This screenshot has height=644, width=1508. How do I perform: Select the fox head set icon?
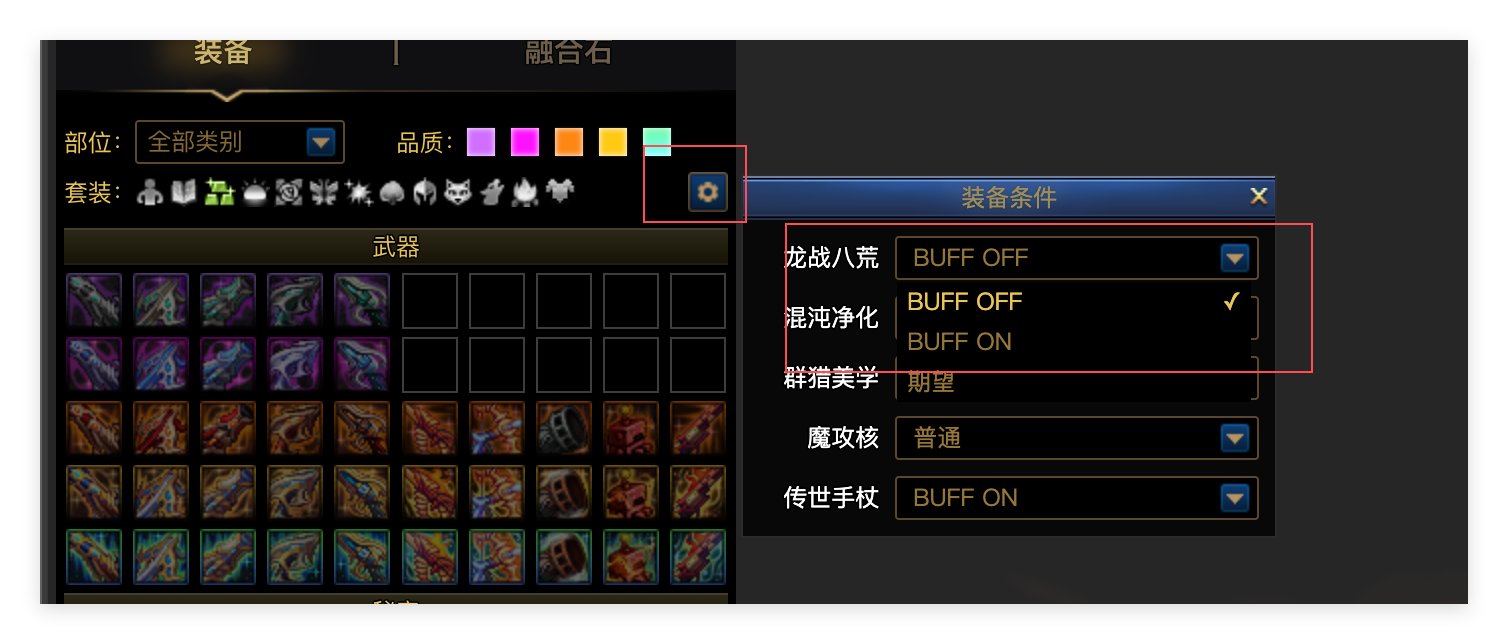click(x=457, y=192)
